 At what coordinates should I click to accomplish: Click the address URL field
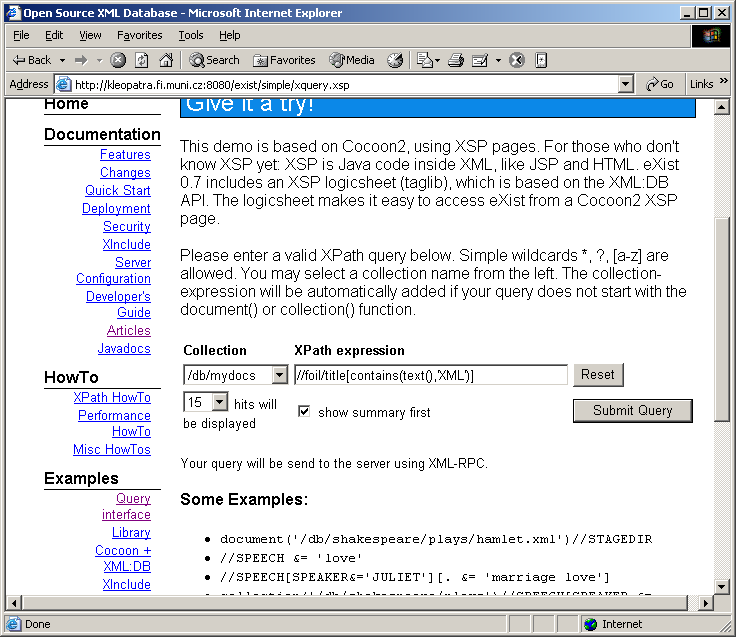344,84
